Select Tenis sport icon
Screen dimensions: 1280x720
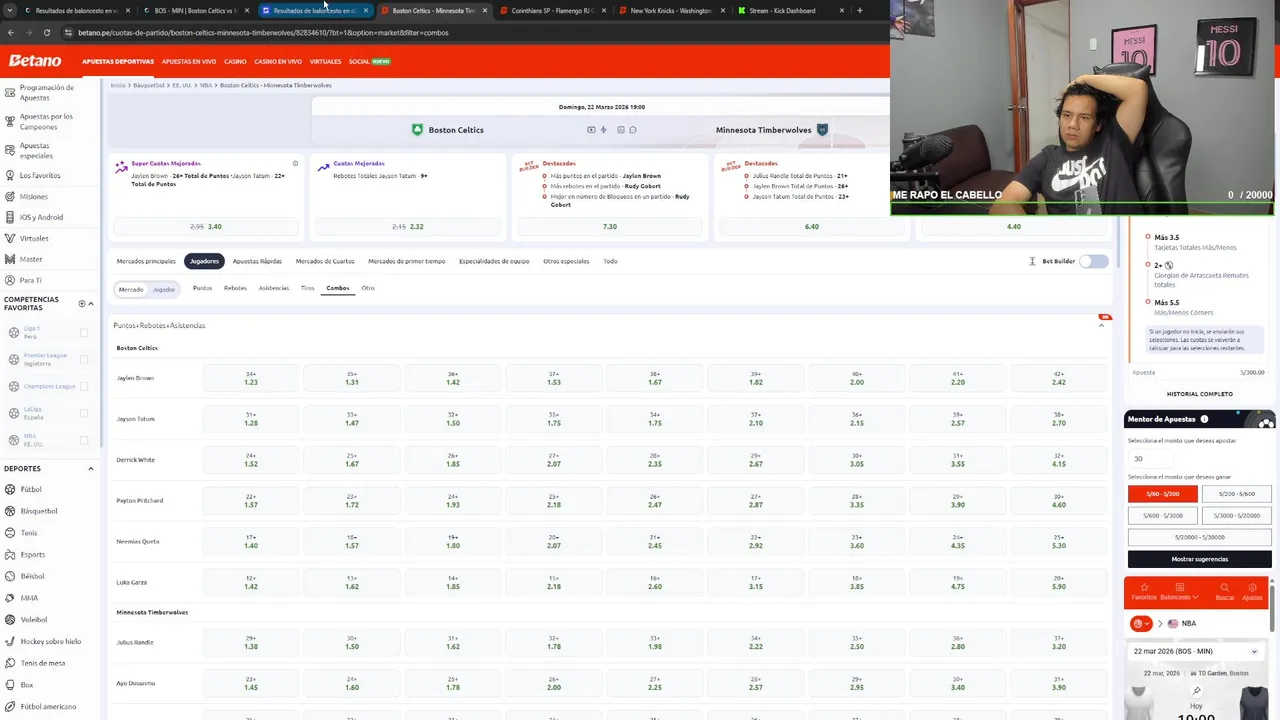tap(10, 533)
